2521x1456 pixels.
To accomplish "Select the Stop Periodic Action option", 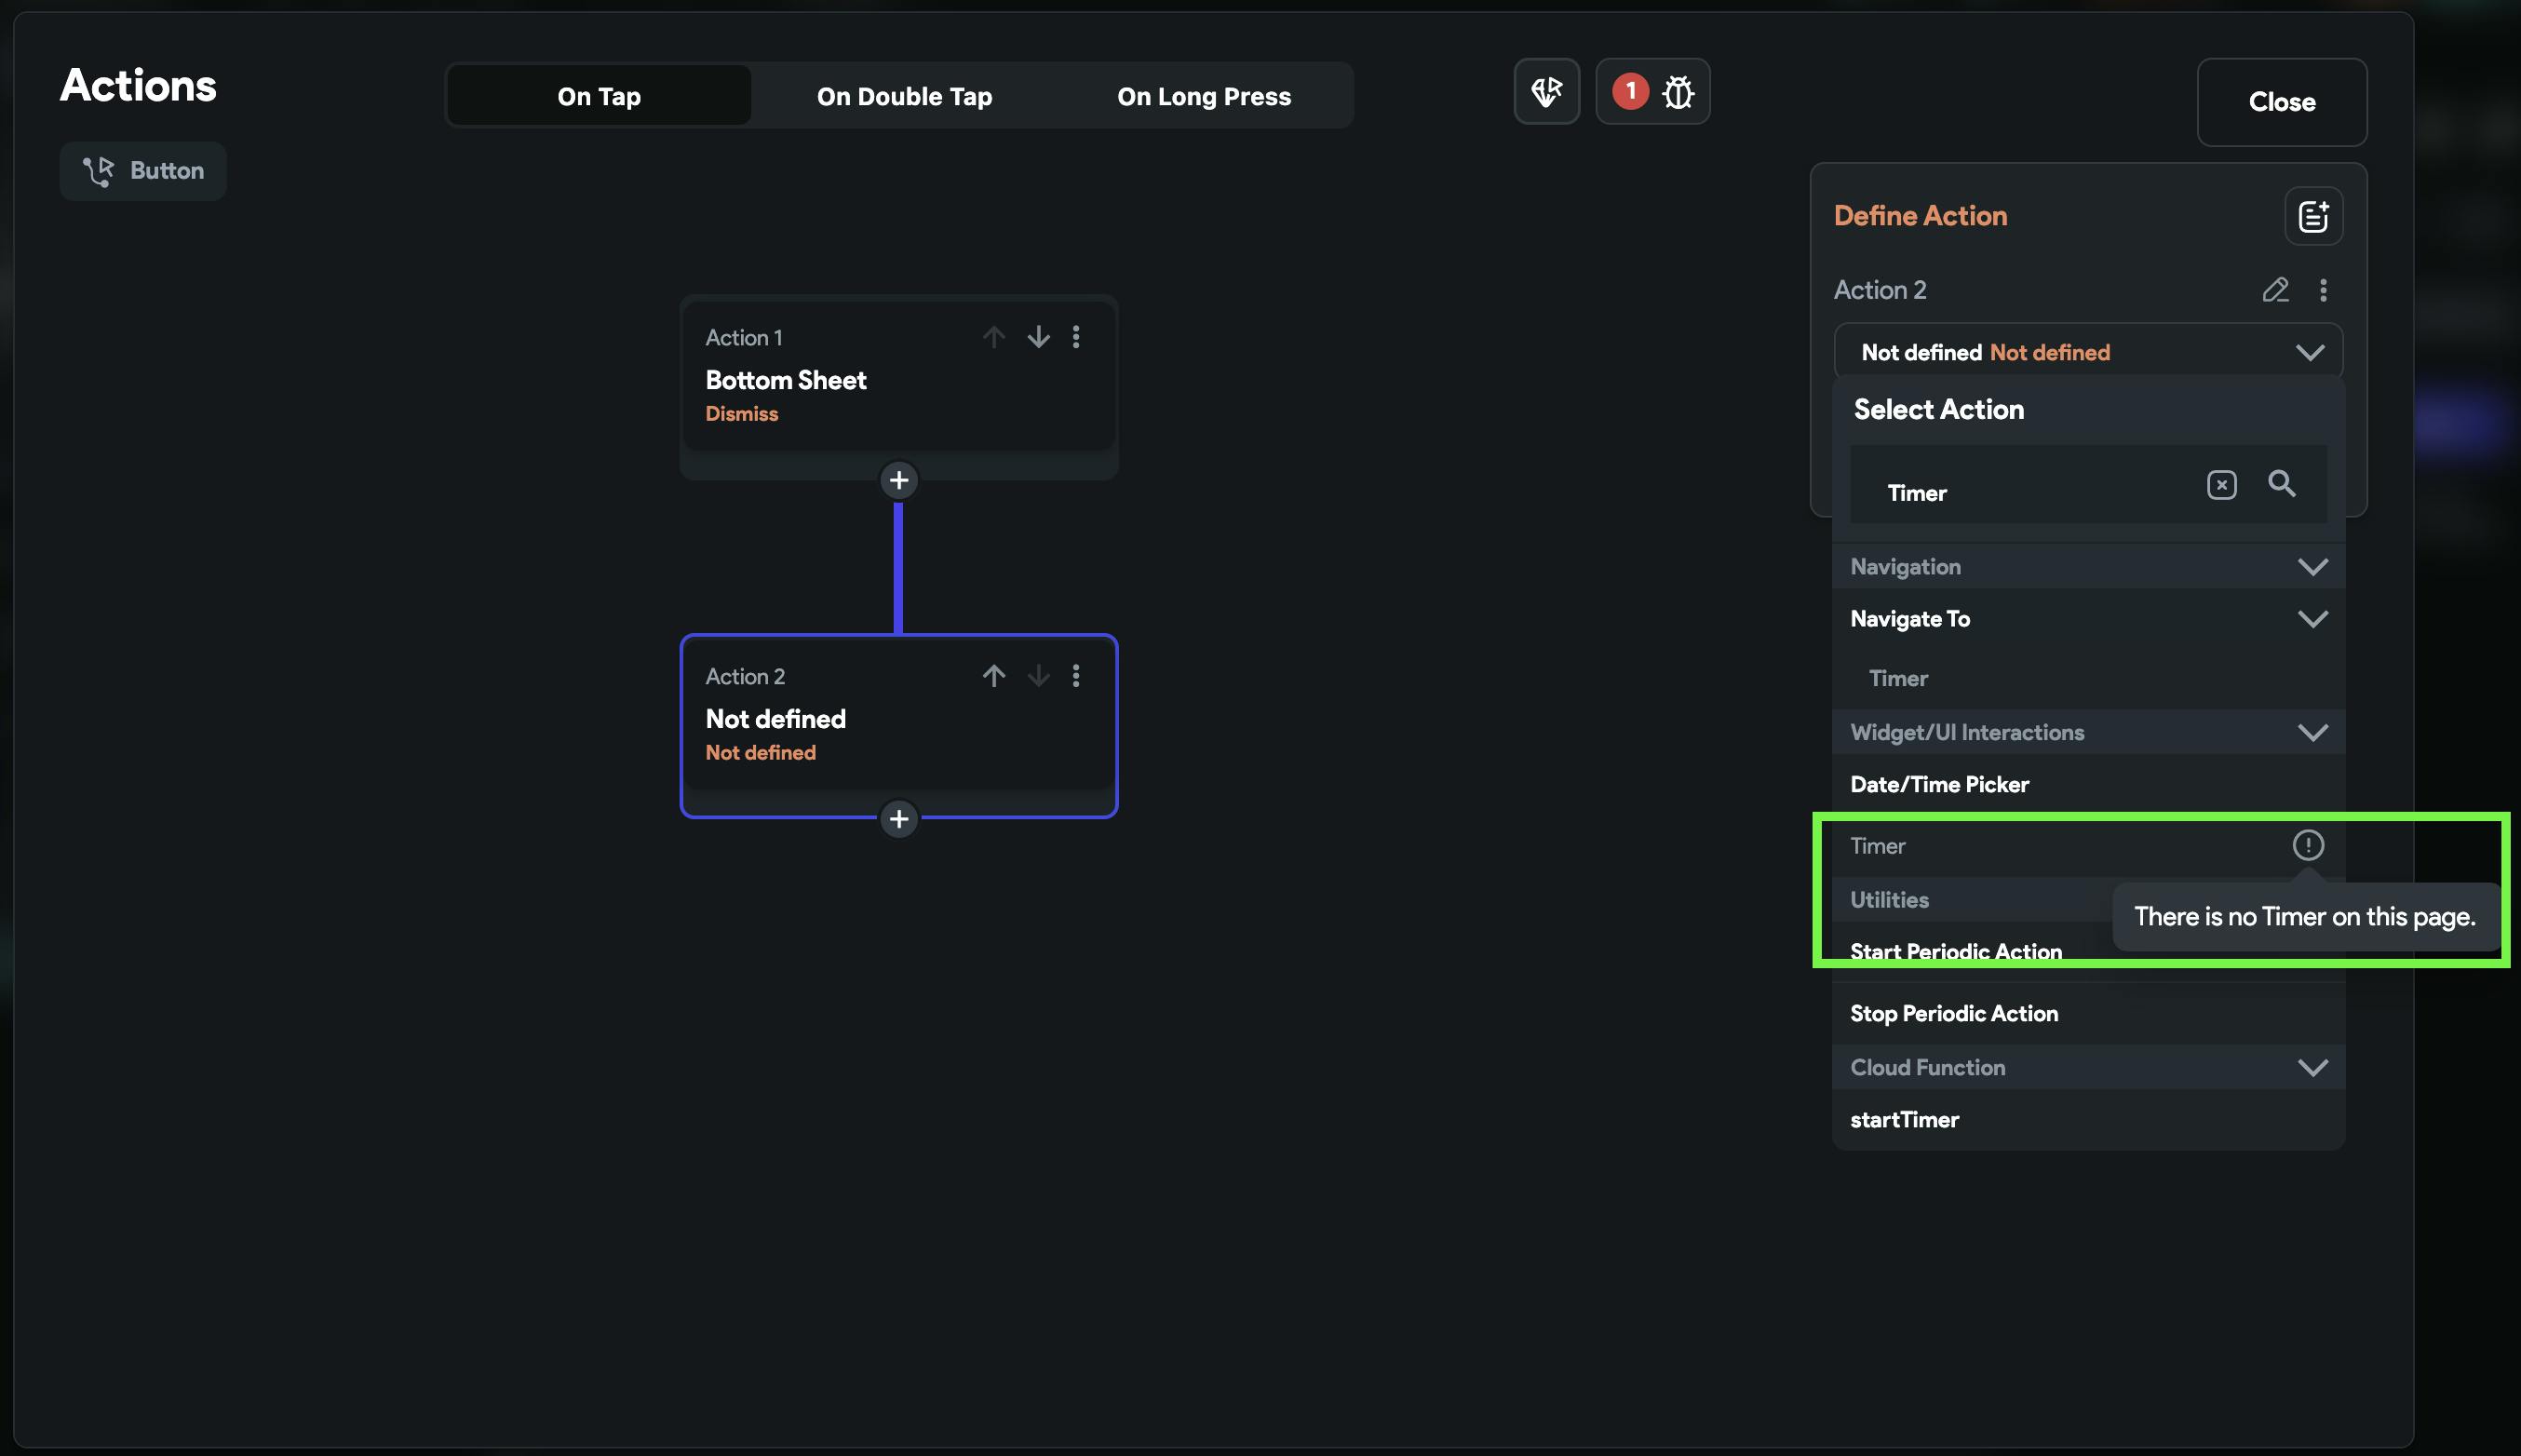I will pyautogui.click(x=1953, y=1013).
